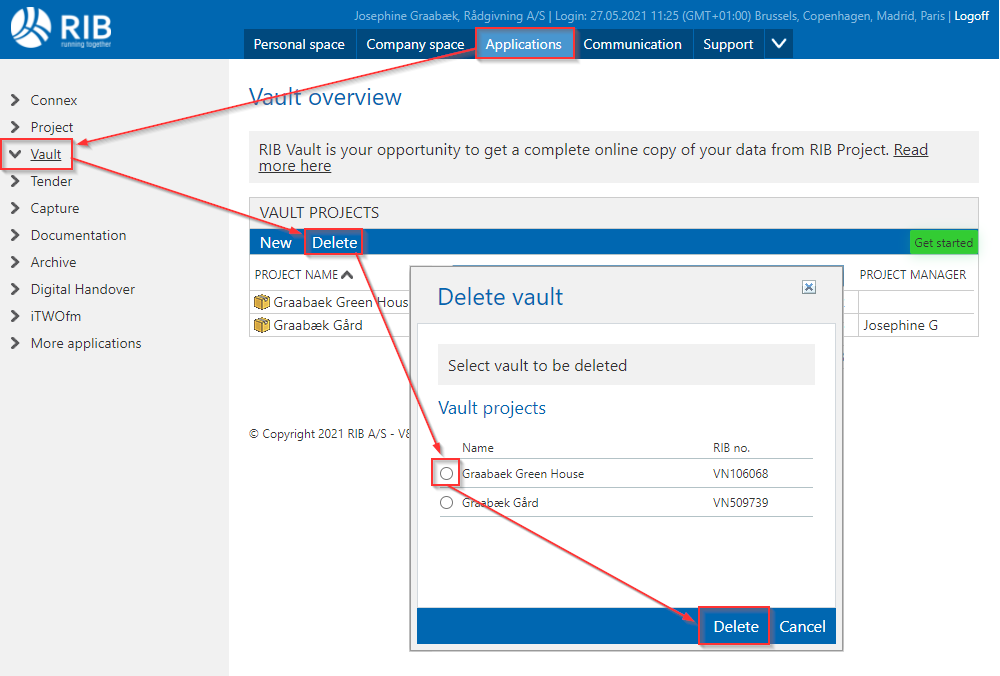Click the Logoff link
The image size is (1000, 676).
click(x=971, y=16)
